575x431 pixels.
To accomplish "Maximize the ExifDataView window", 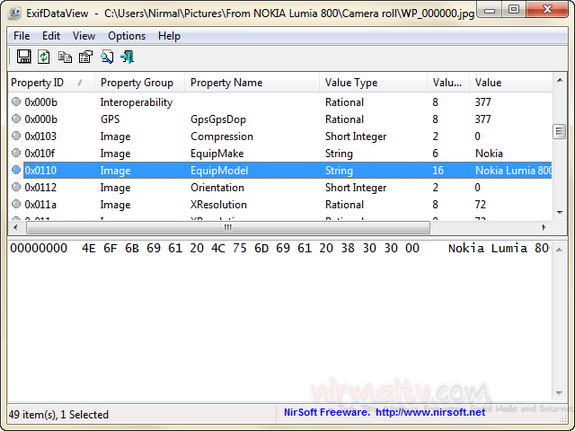I will pyautogui.click(x=514, y=9).
